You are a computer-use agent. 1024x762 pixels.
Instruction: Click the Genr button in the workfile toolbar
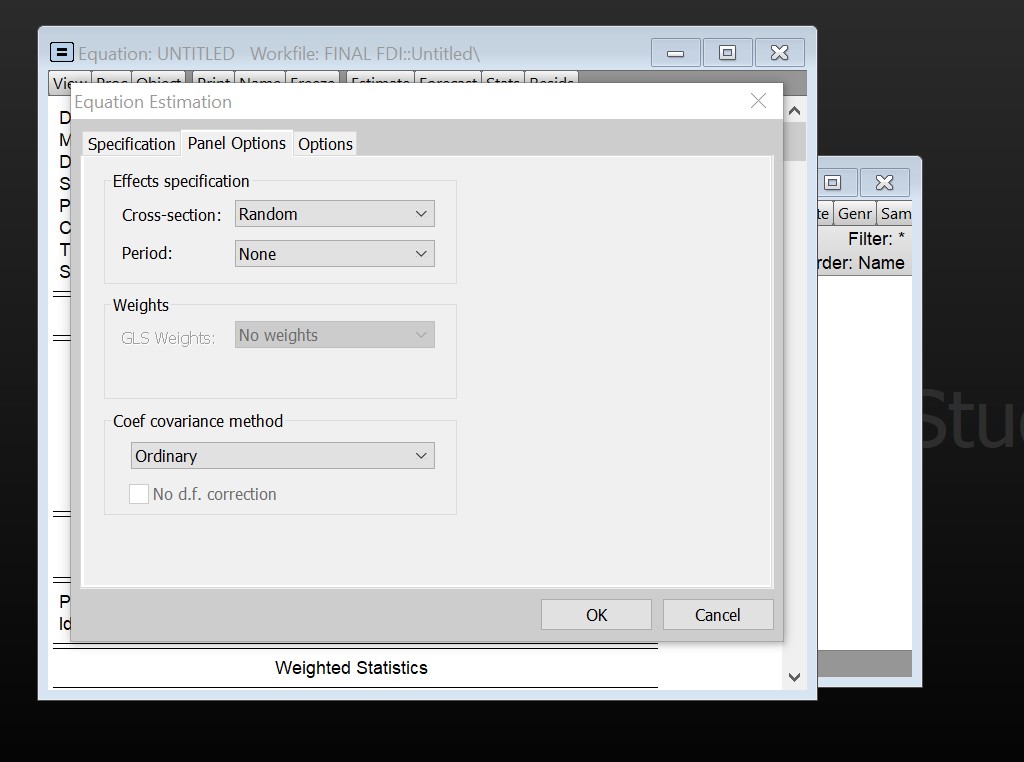(x=854, y=214)
